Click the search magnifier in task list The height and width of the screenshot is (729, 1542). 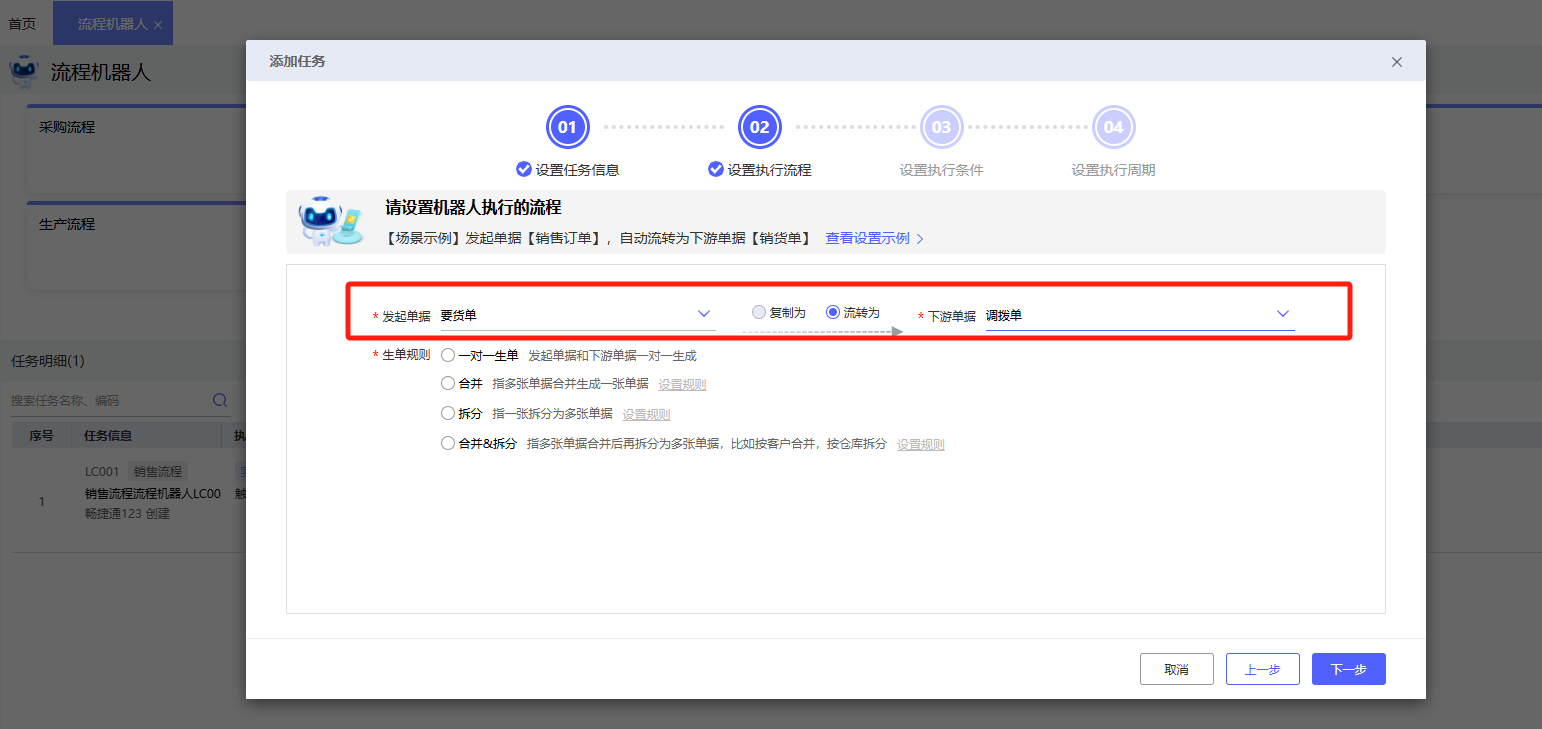220,400
